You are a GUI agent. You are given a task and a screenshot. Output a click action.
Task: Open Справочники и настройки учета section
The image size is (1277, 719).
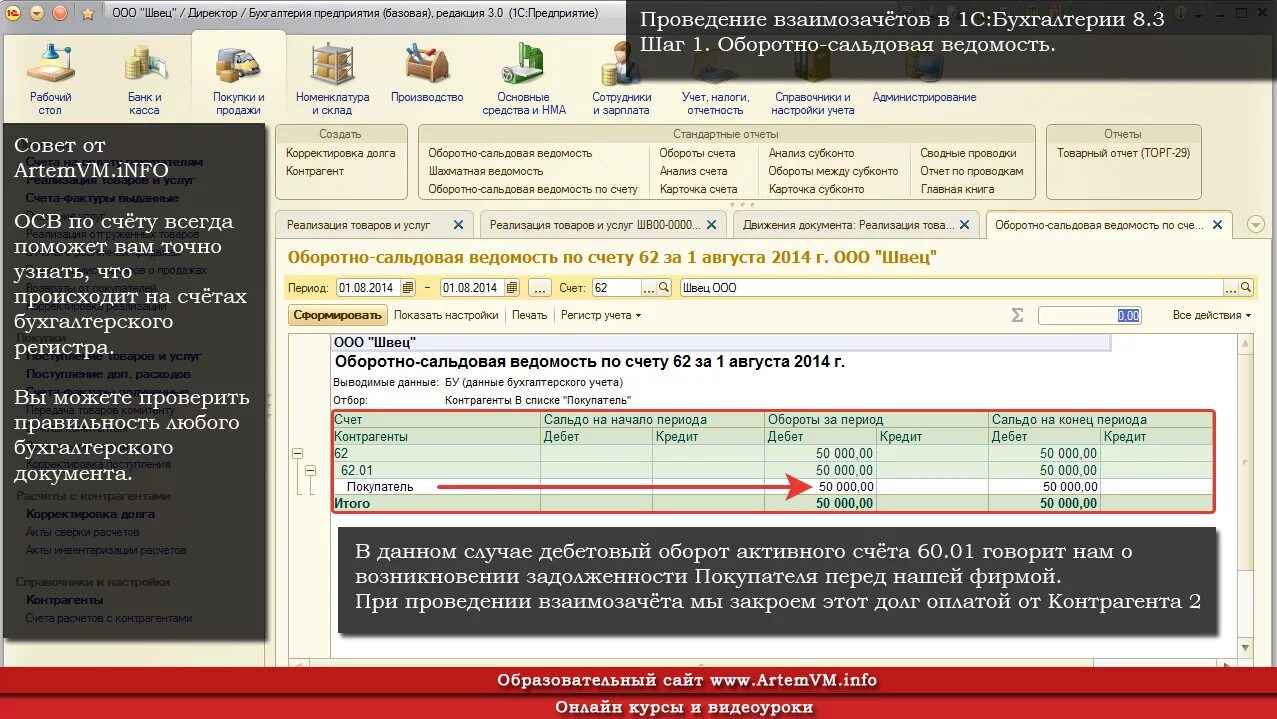pos(814,79)
